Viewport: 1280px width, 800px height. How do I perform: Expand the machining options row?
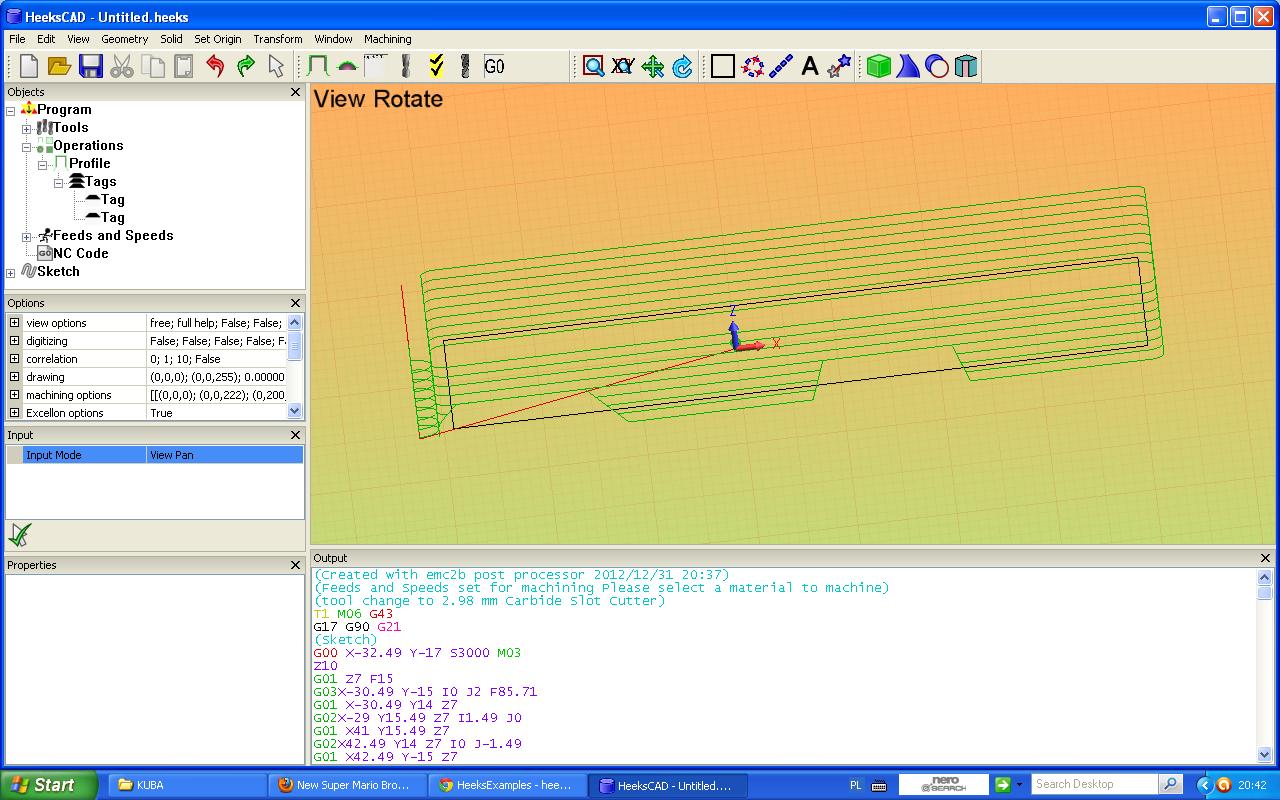pyautogui.click(x=14, y=395)
